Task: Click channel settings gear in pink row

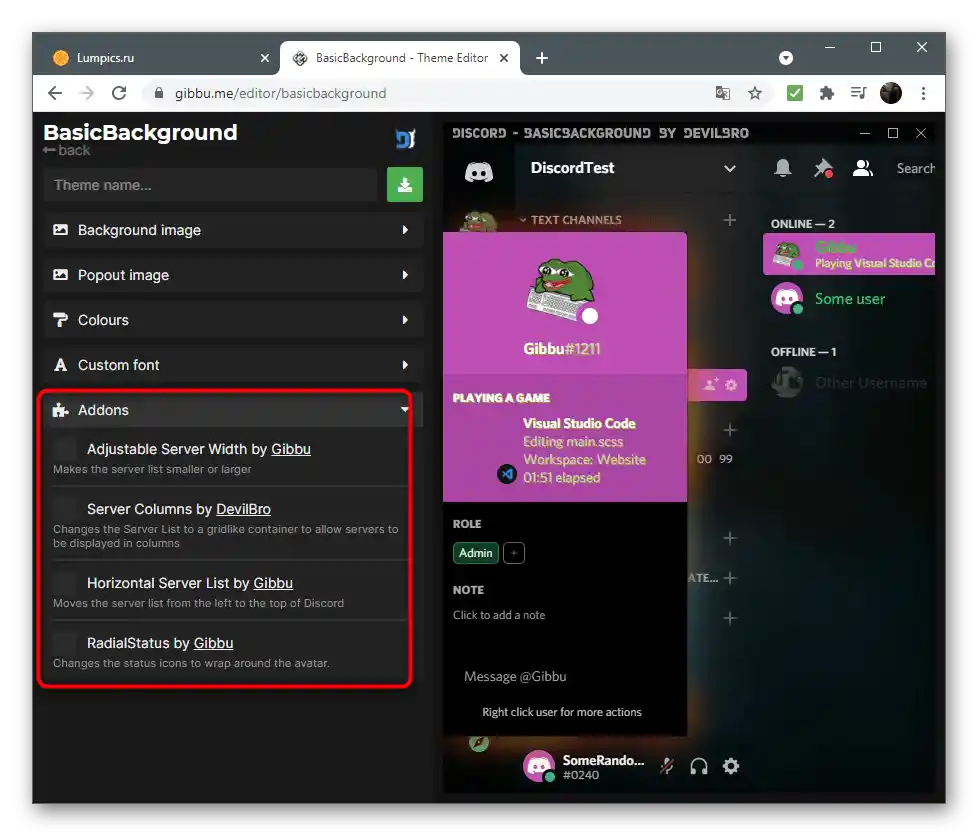Action: [731, 385]
